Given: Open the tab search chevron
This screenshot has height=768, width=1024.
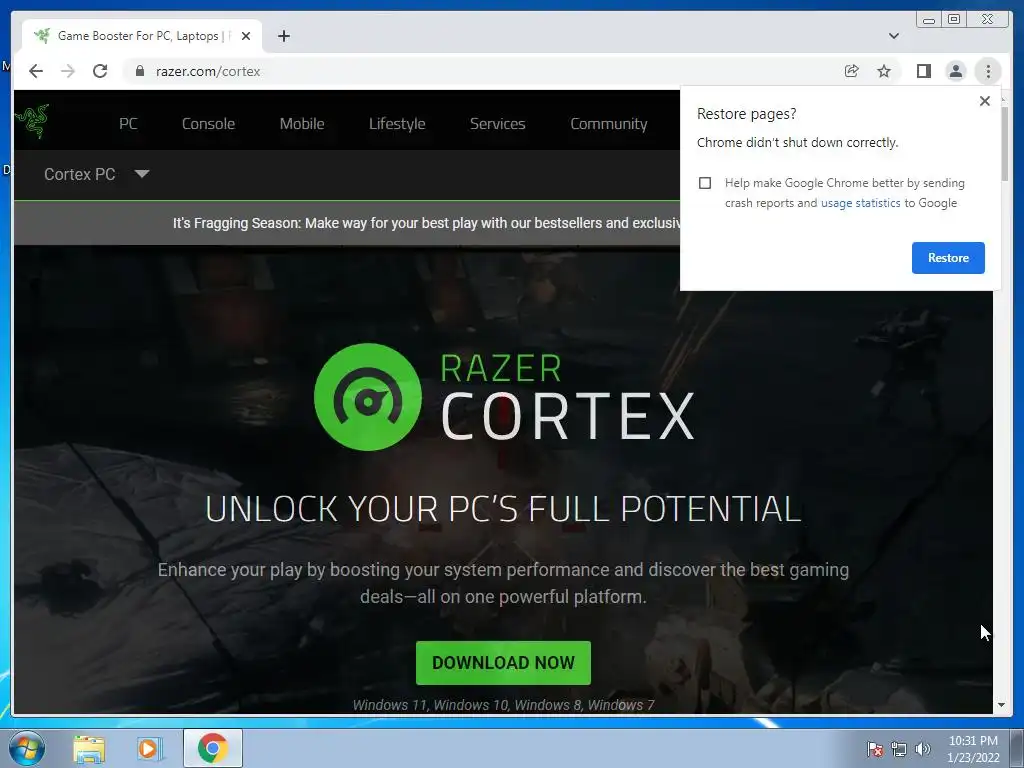Looking at the screenshot, I should pyautogui.click(x=894, y=36).
